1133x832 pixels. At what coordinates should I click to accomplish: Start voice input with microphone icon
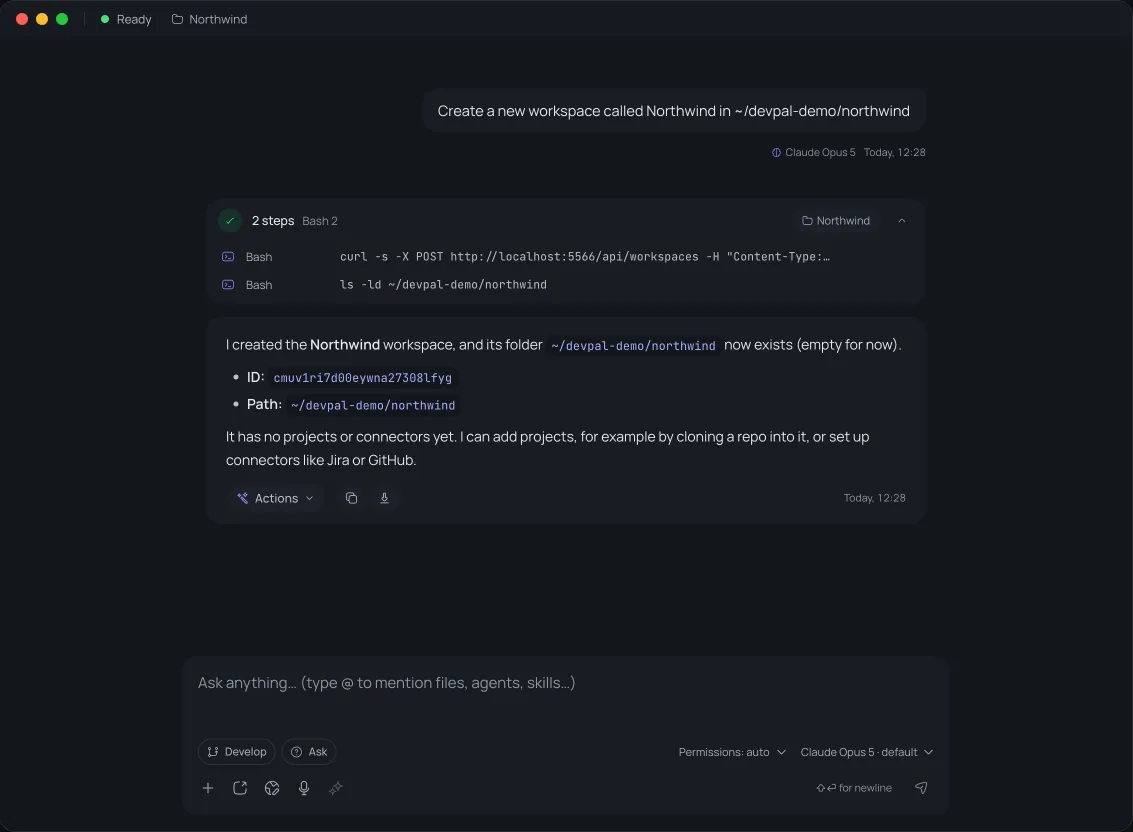pyautogui.click(x=303, y=788)
